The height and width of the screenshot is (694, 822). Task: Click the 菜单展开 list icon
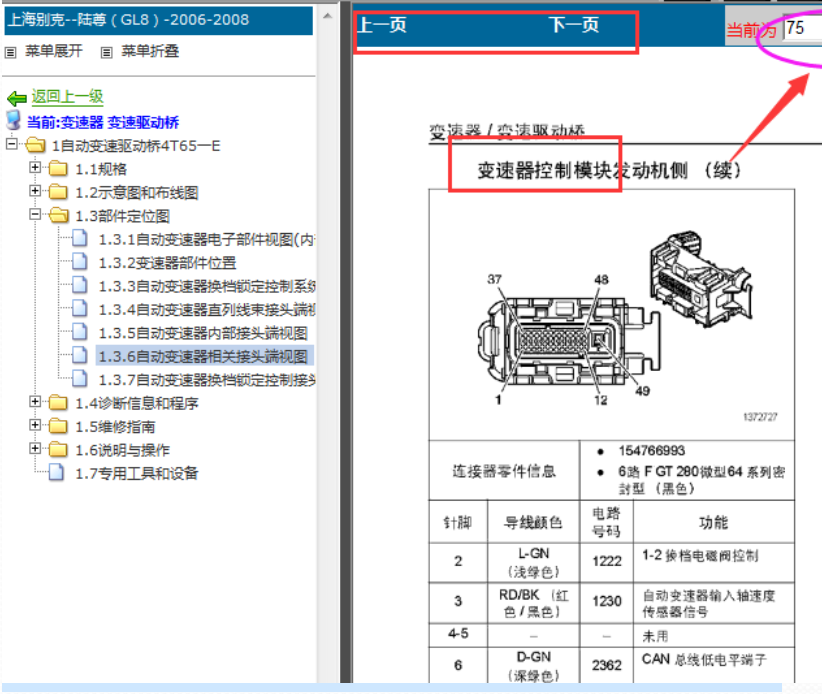pos(10,52)
